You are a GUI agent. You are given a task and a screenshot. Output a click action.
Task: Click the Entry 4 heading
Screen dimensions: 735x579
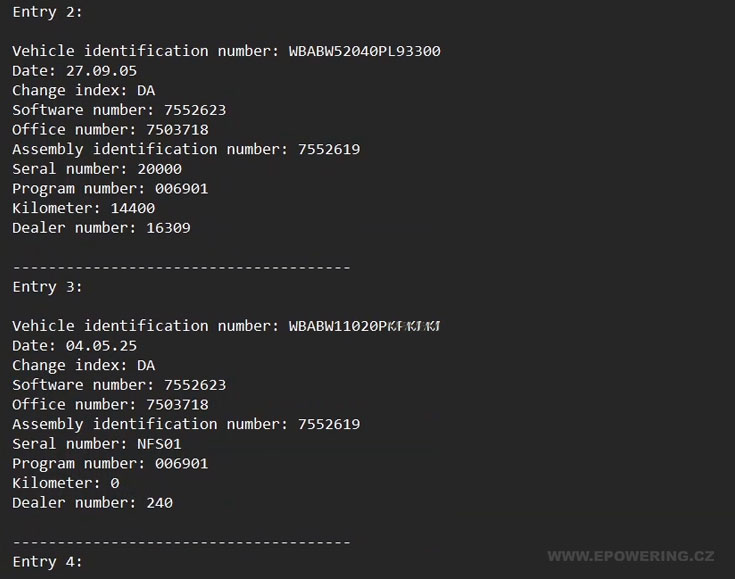(47, 562)
